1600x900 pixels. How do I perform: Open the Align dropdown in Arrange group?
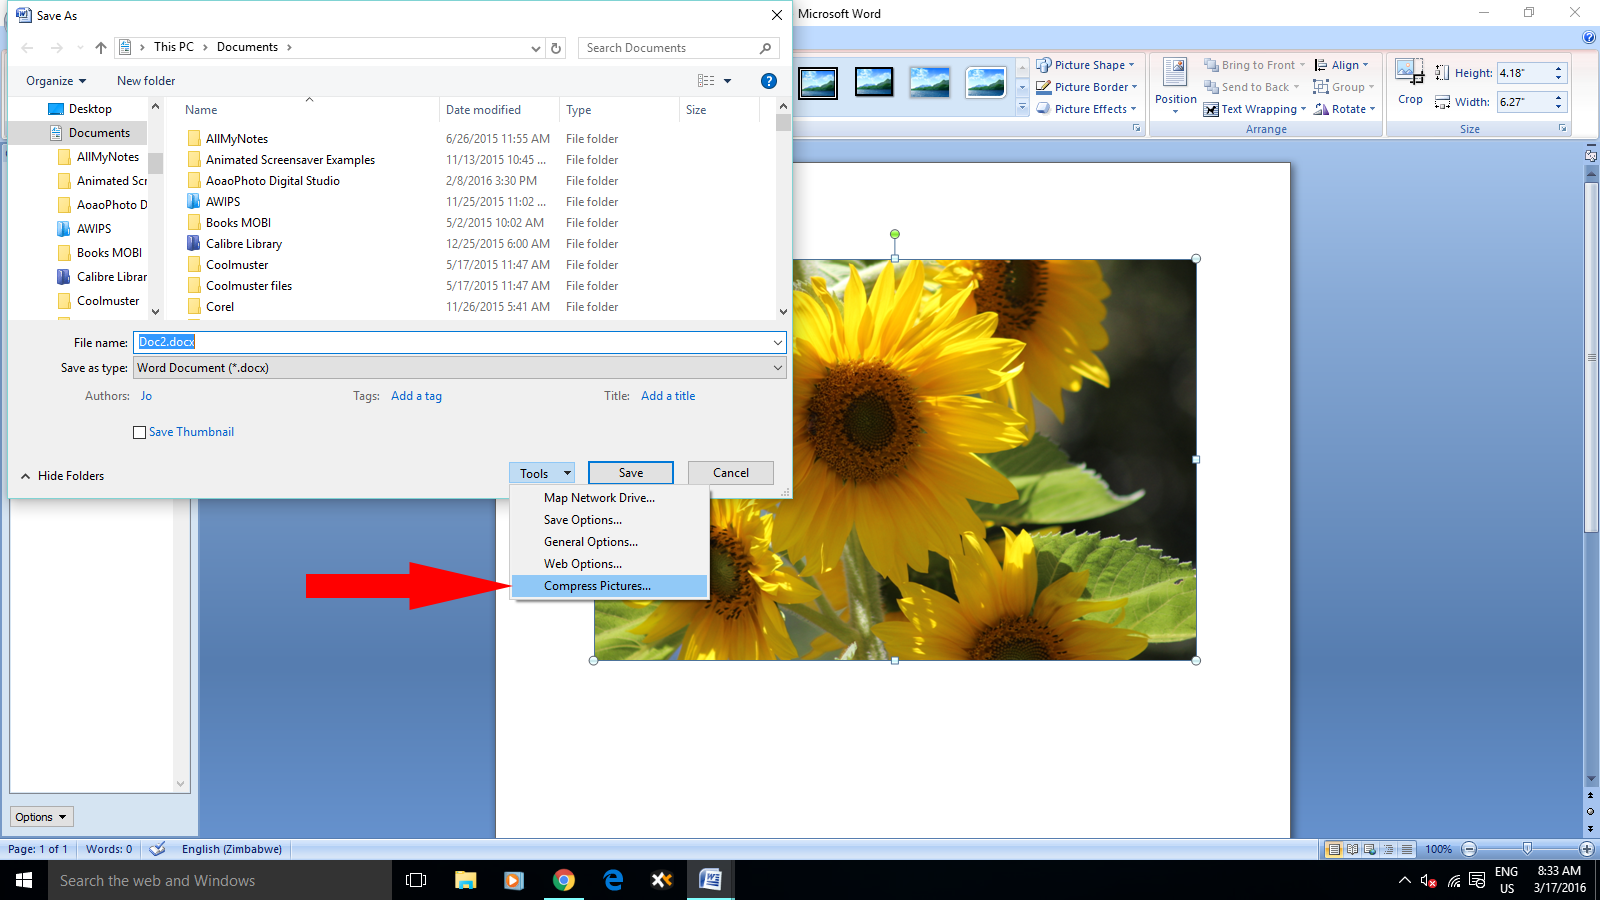click(x=1342, y=65)
